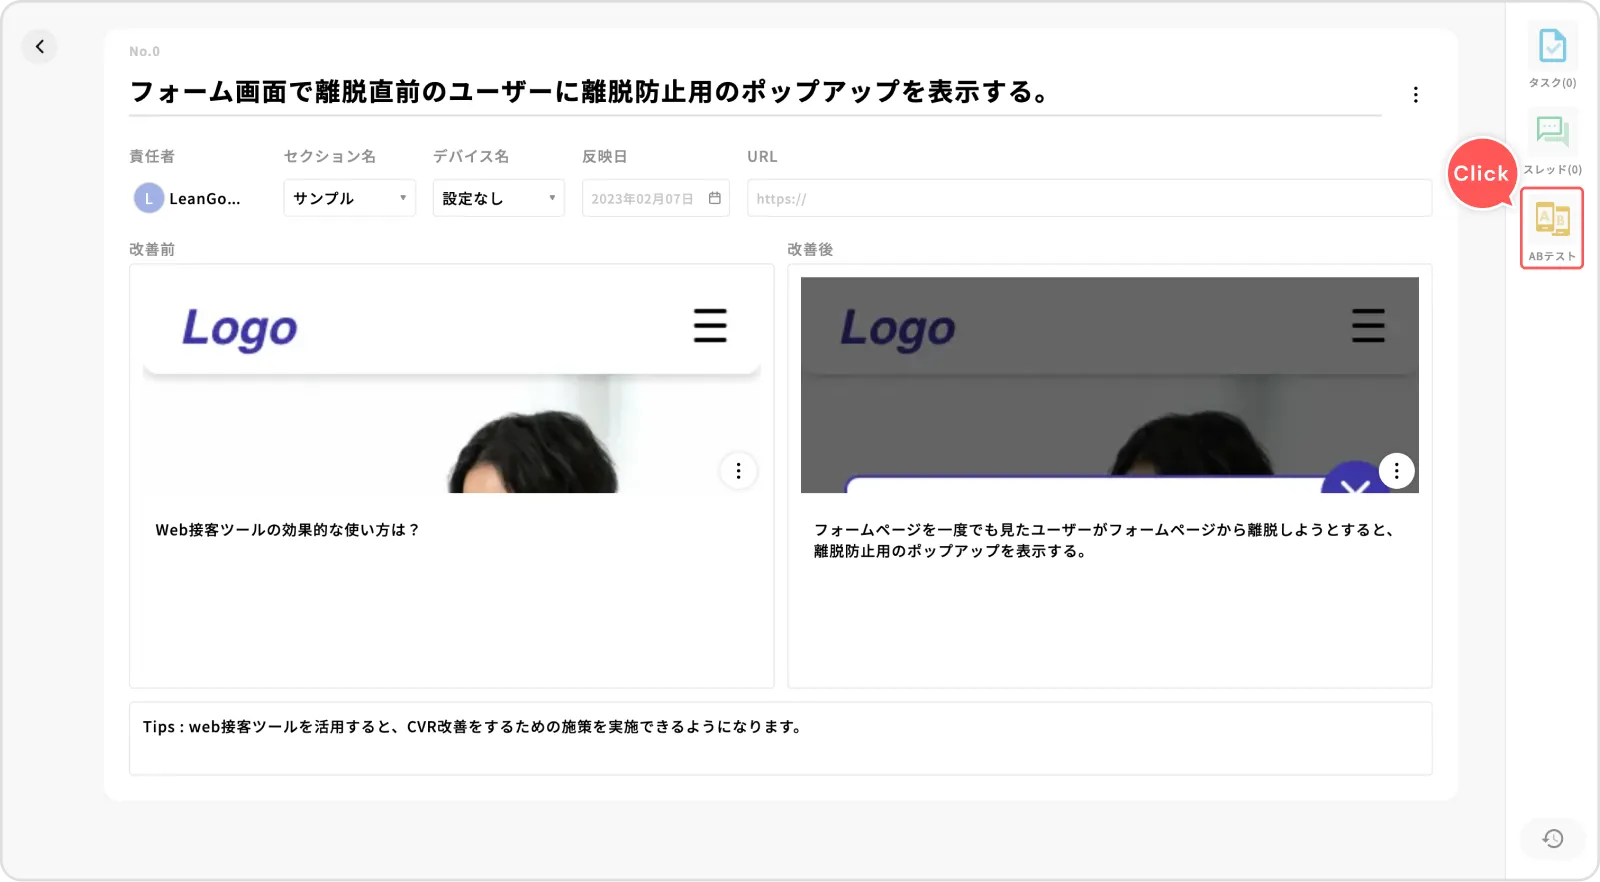
Task: Open the history clock icon
Action: point(1552,838)
